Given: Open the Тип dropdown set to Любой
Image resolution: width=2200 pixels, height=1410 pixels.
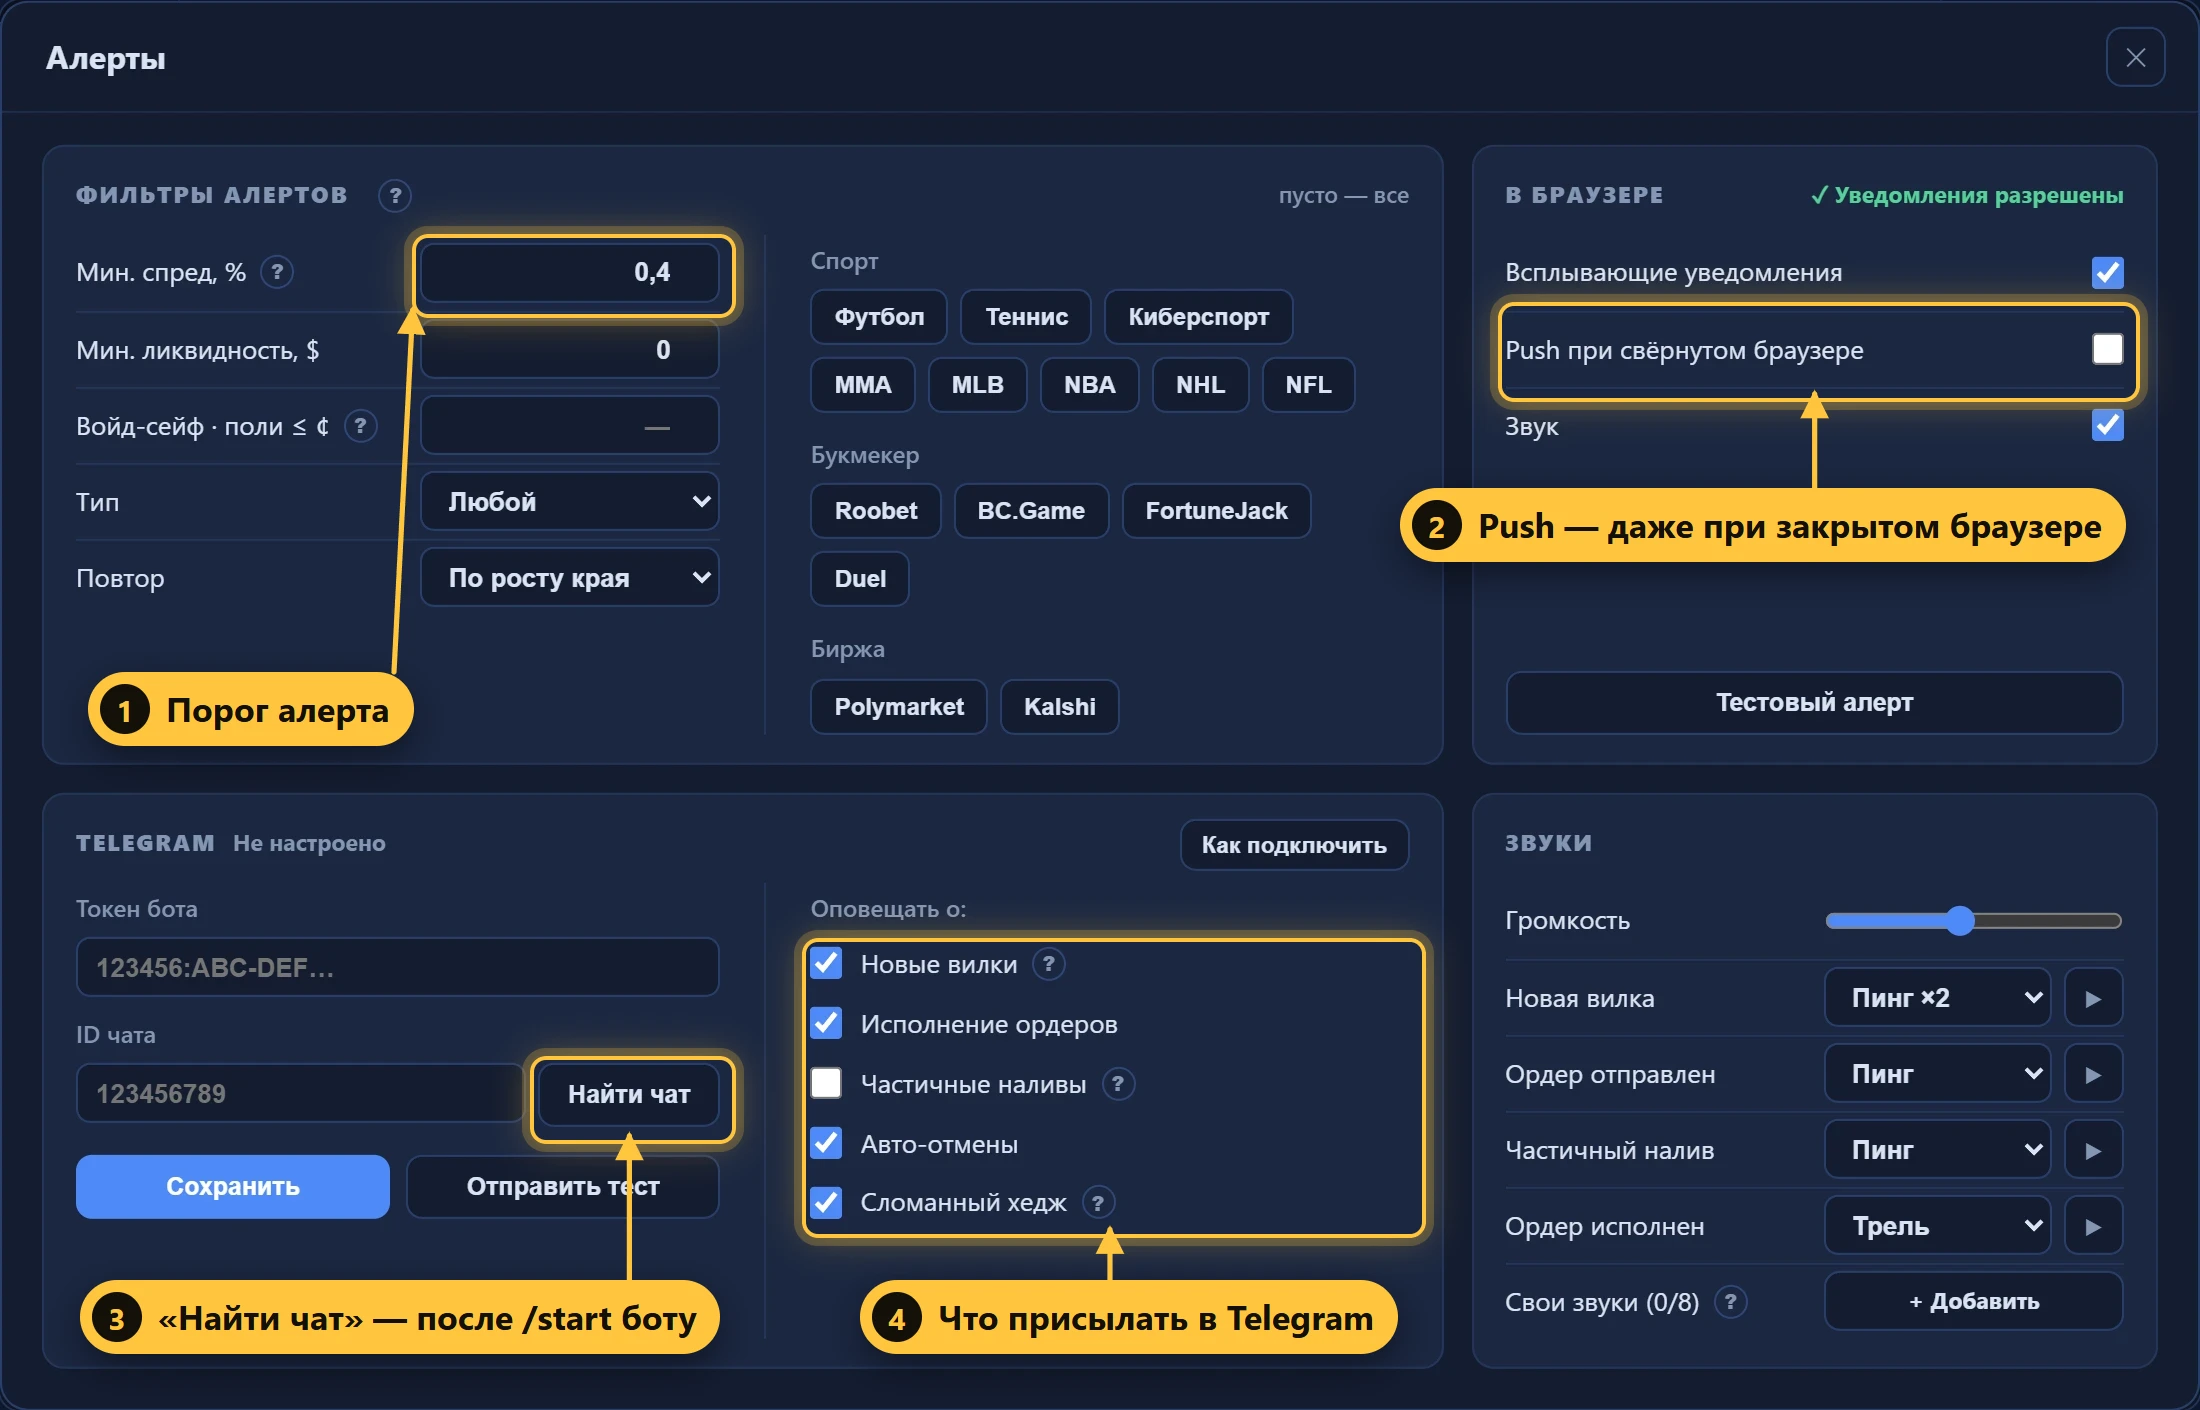Looking at the screenshot, I should (570, 502).
